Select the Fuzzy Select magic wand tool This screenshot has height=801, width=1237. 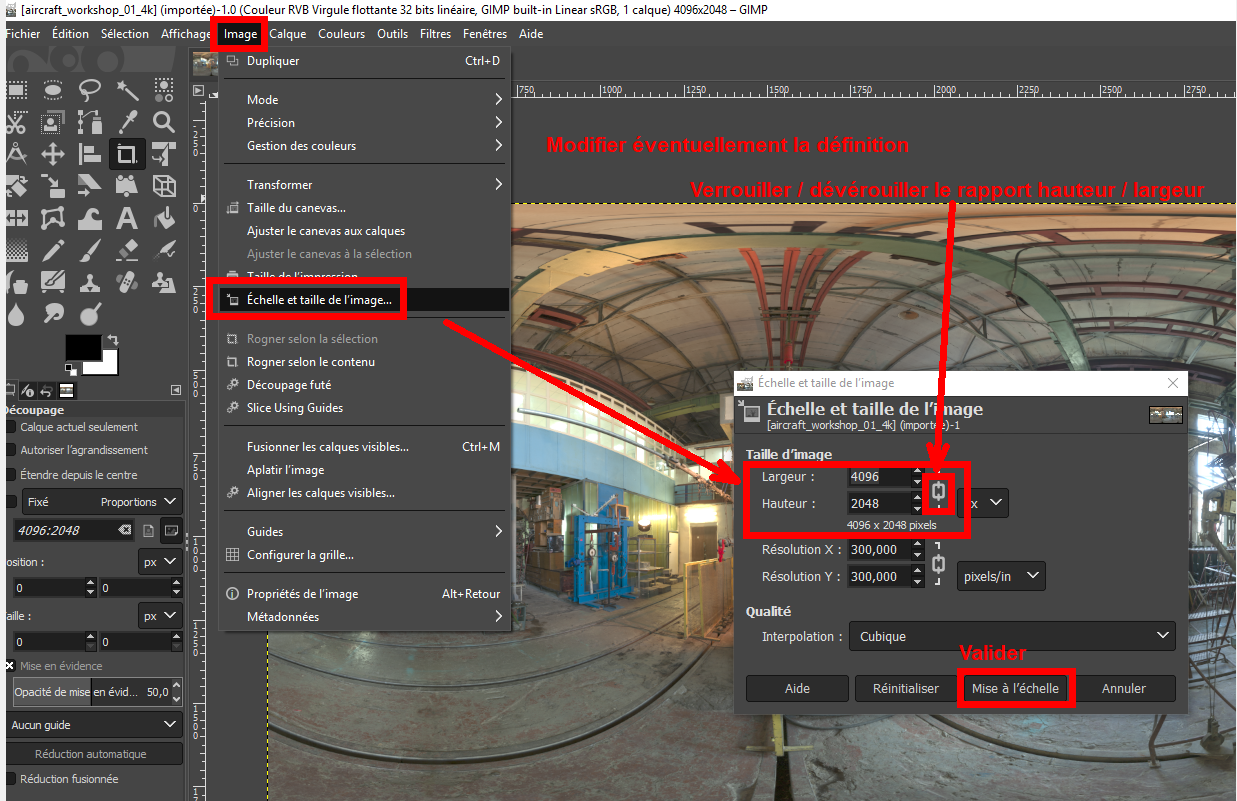[126, 91]
